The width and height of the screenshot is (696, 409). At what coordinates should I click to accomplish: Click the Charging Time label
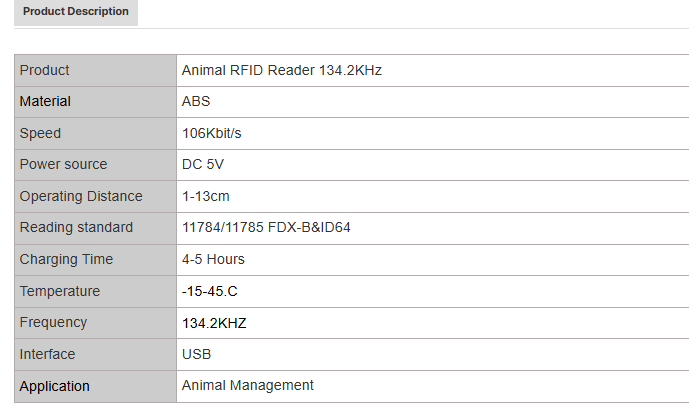pos(67,259)
